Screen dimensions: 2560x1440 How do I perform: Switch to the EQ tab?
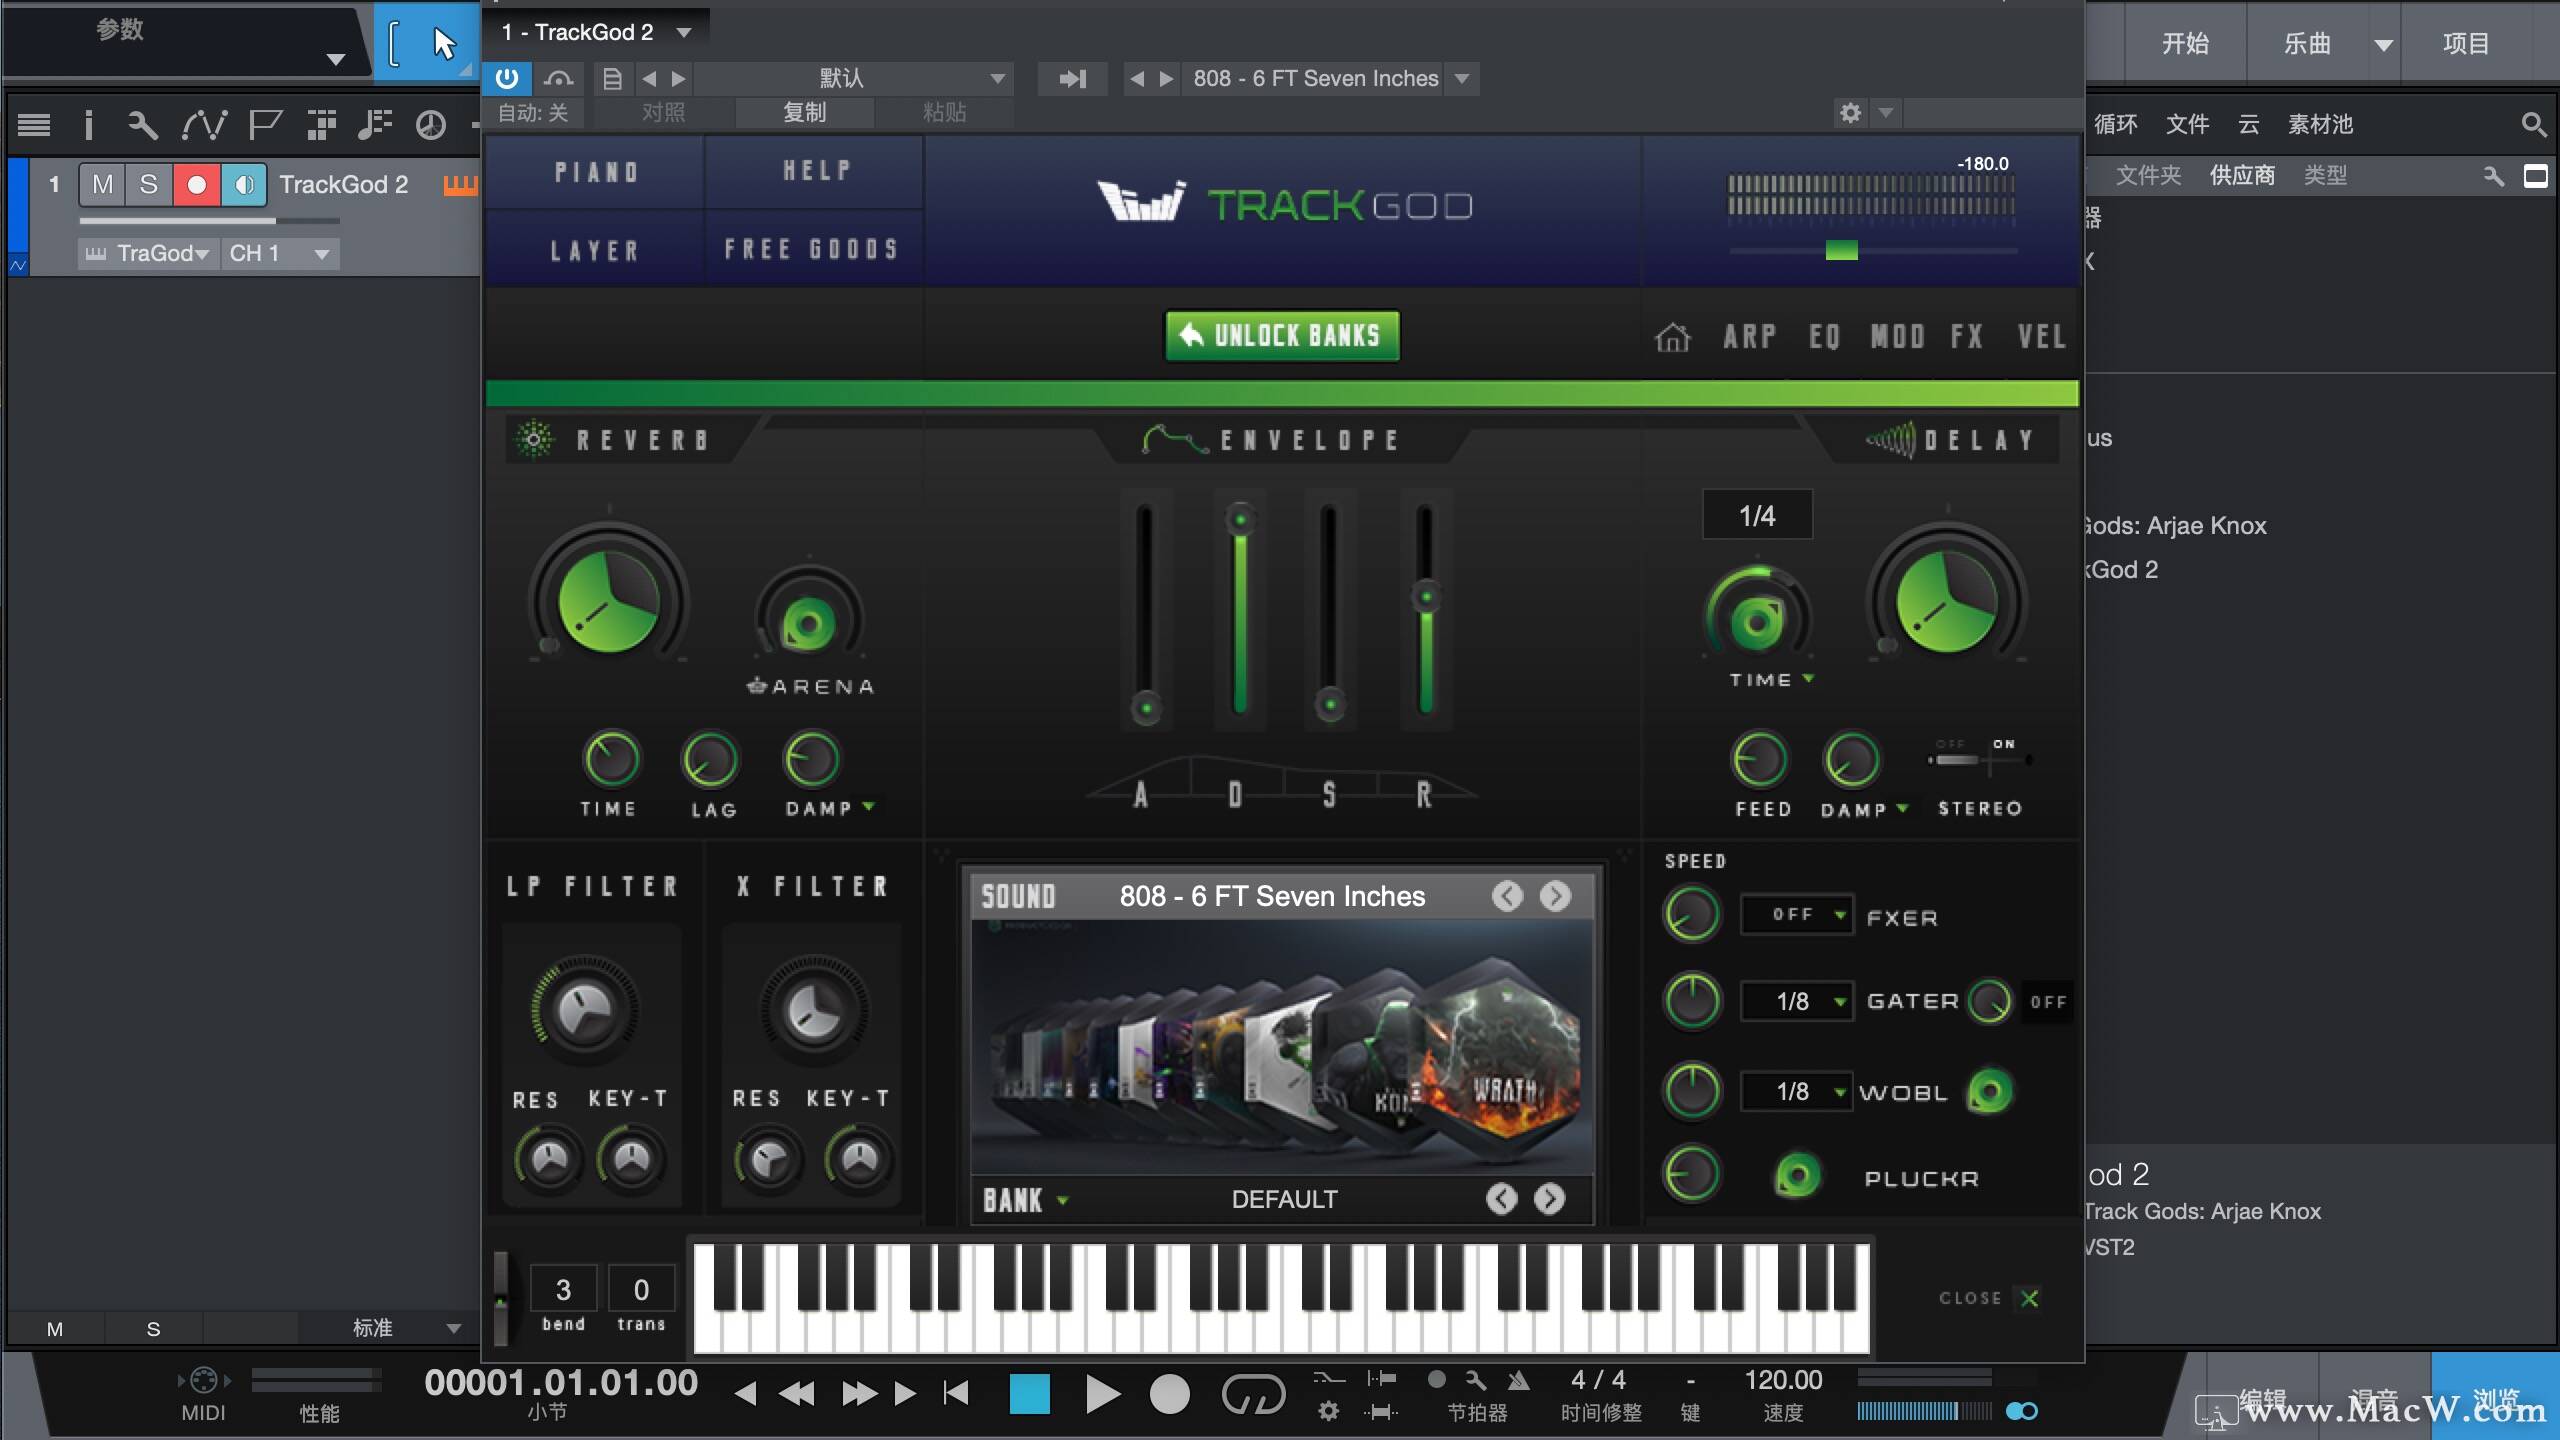[1824, 337]
